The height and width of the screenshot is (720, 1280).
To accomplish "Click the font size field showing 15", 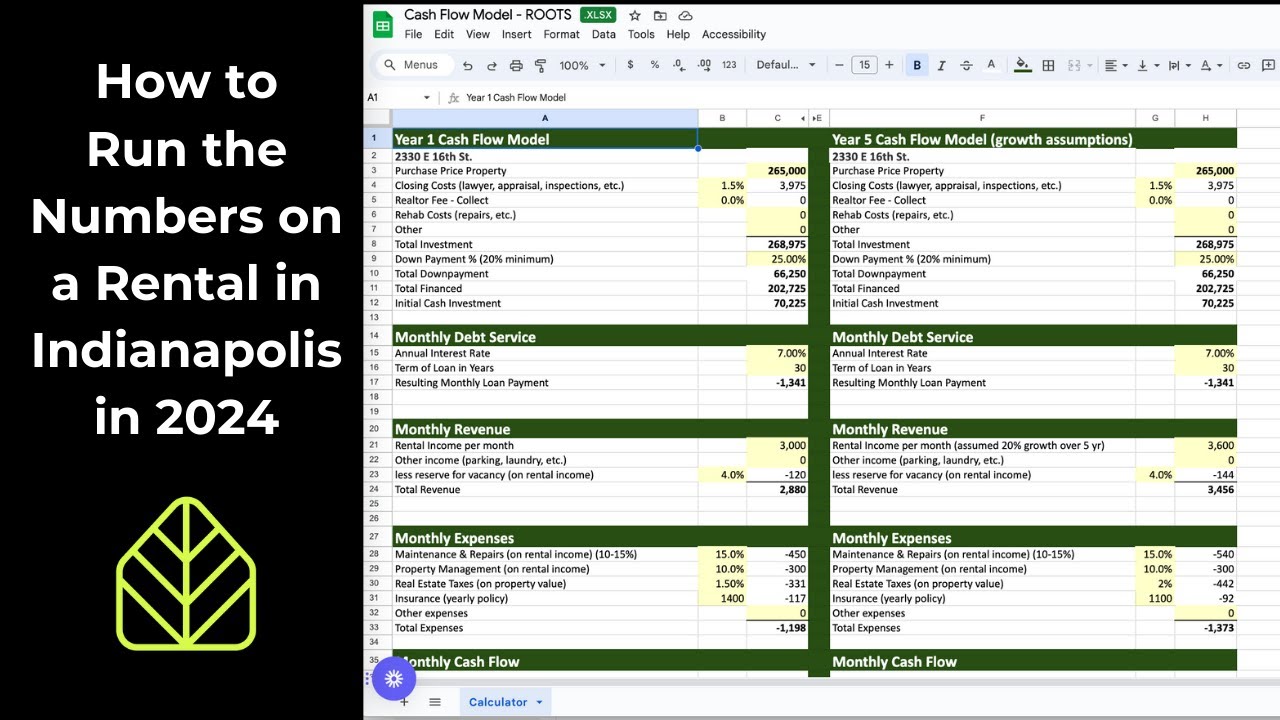I will tap(864, 65).
